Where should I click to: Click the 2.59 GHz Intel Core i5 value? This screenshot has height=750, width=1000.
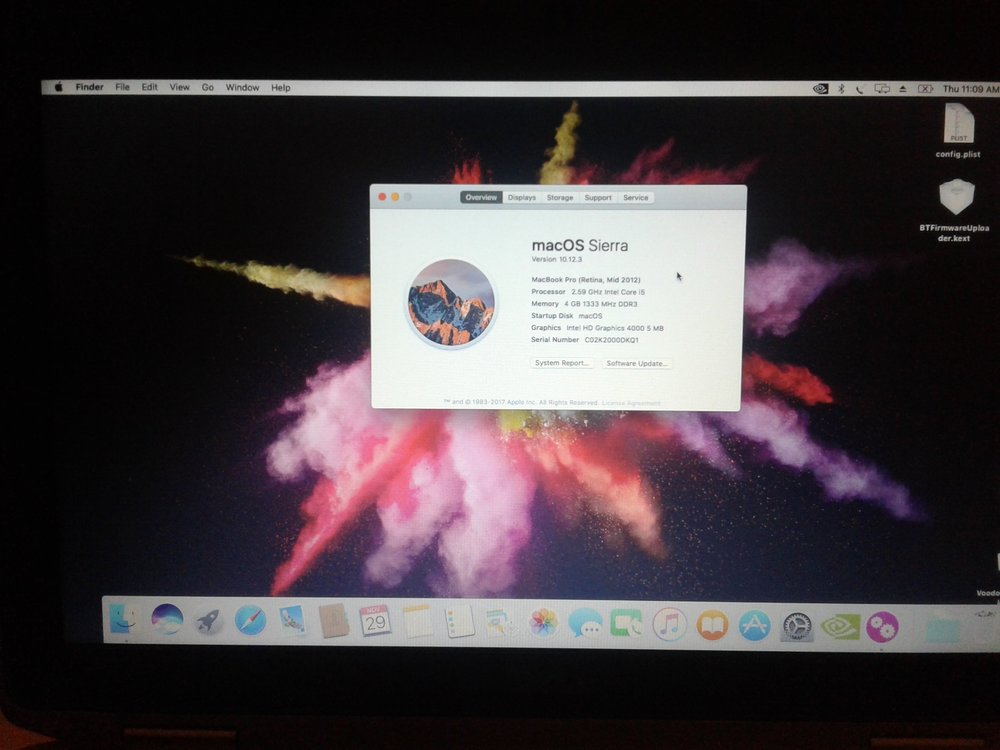tap(608, 291)
